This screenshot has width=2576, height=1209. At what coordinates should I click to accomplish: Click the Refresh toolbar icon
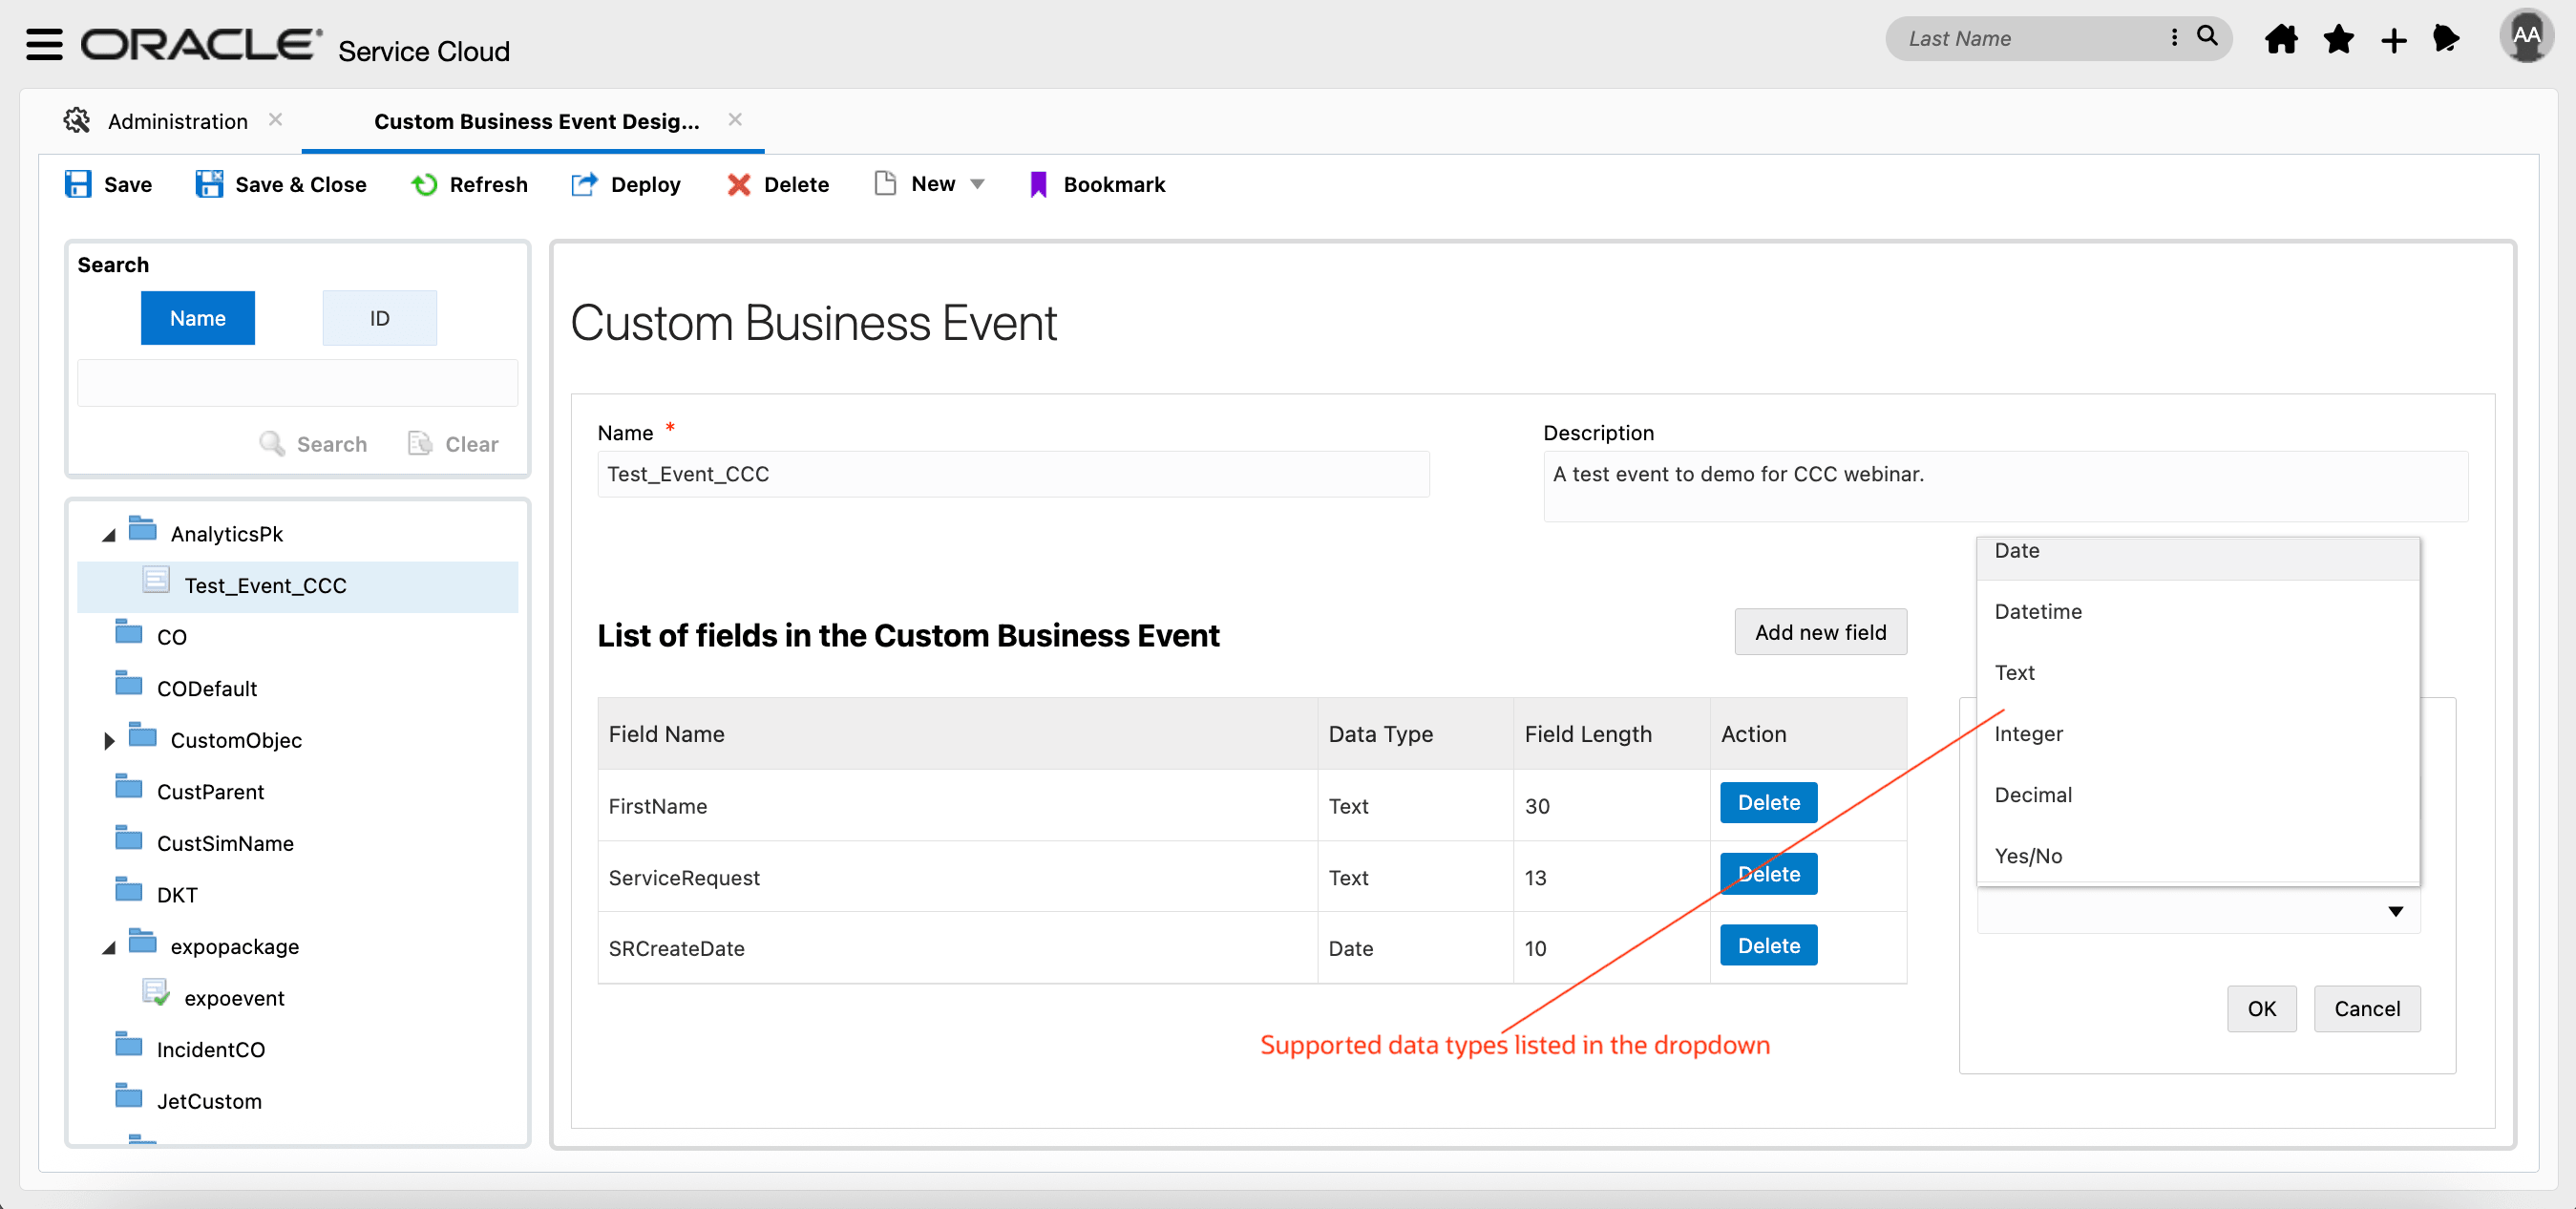coord(424,184)
